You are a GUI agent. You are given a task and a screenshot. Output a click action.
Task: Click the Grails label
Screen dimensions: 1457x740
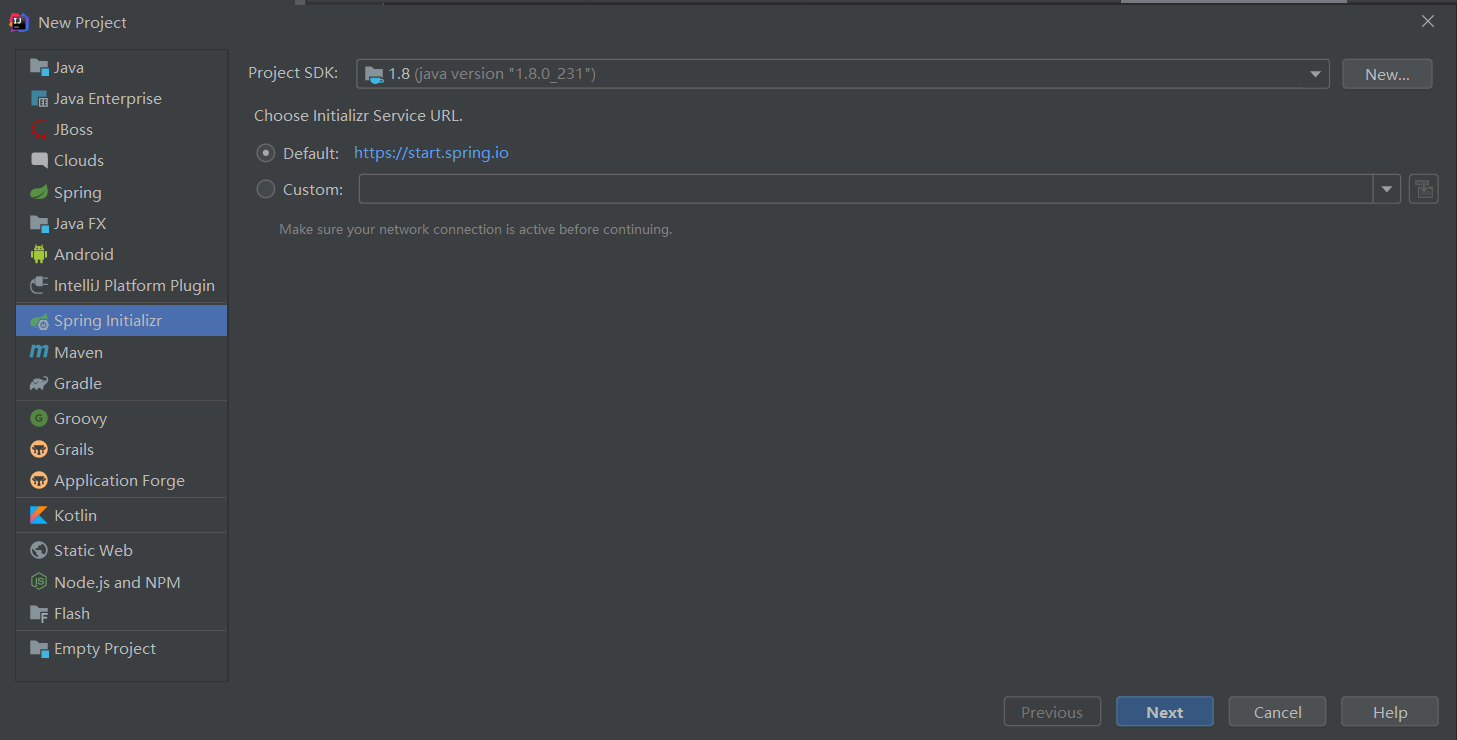point(74,449)
